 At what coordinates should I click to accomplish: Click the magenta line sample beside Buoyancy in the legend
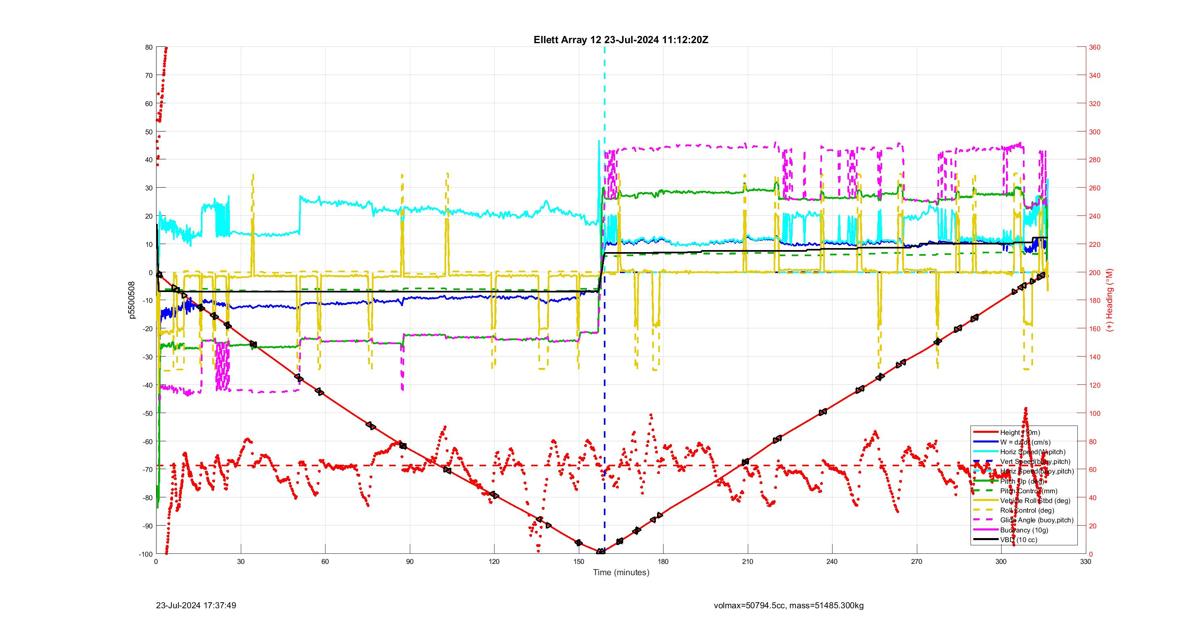986,530
